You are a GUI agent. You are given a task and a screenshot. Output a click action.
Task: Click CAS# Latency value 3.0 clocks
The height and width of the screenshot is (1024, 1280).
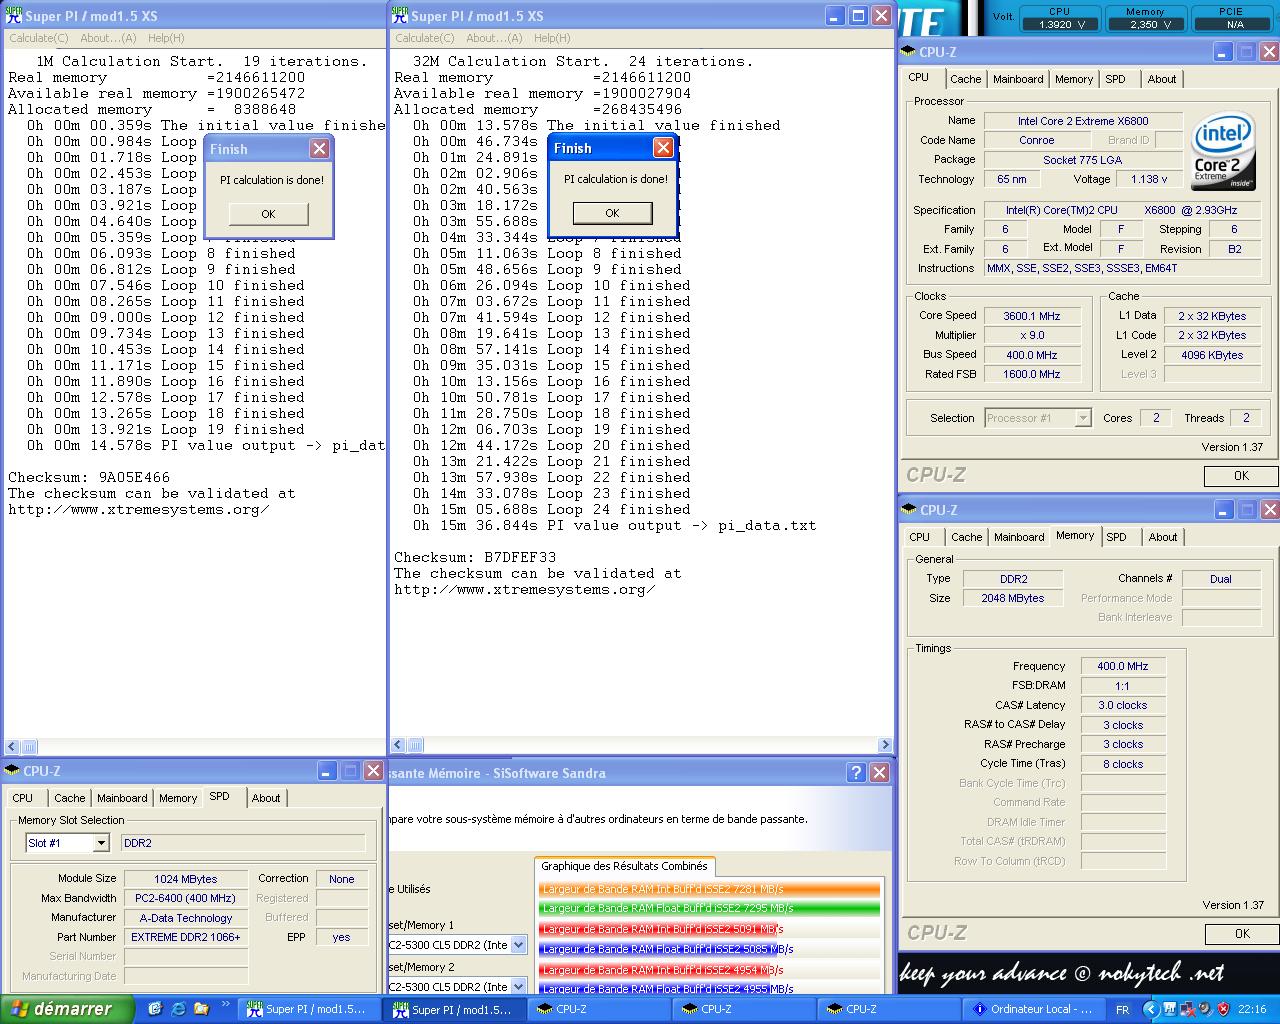[x=1123, y=705]
